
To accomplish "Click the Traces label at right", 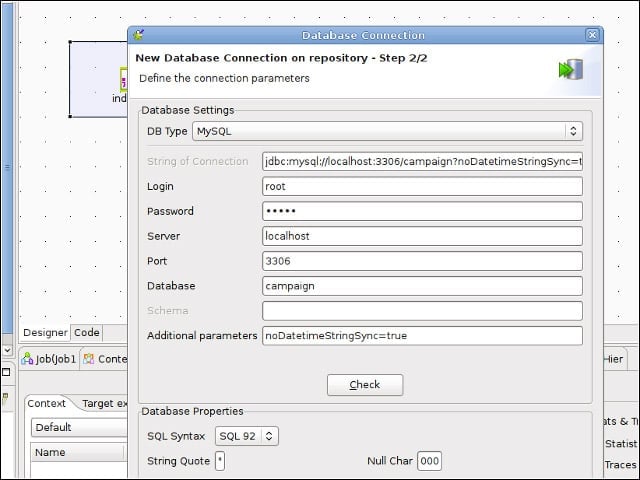I will (x=621, y=464).
